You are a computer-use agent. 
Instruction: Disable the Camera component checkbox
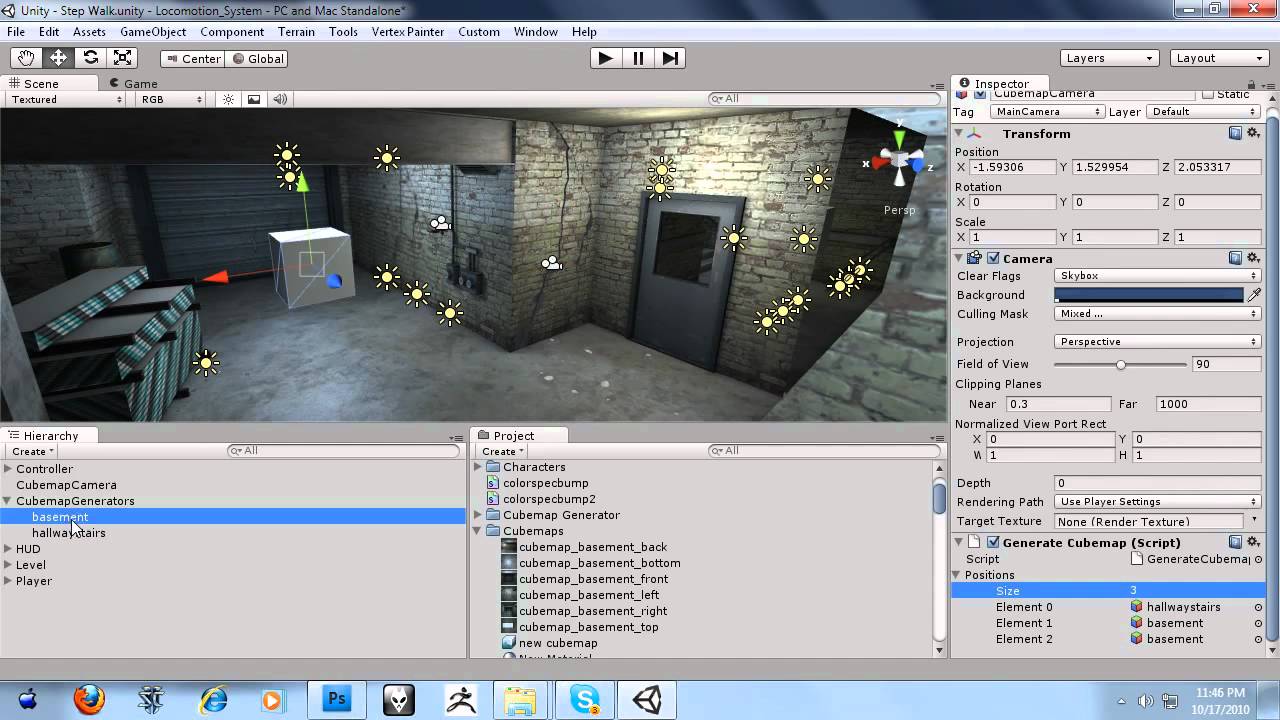click(993, 258)
